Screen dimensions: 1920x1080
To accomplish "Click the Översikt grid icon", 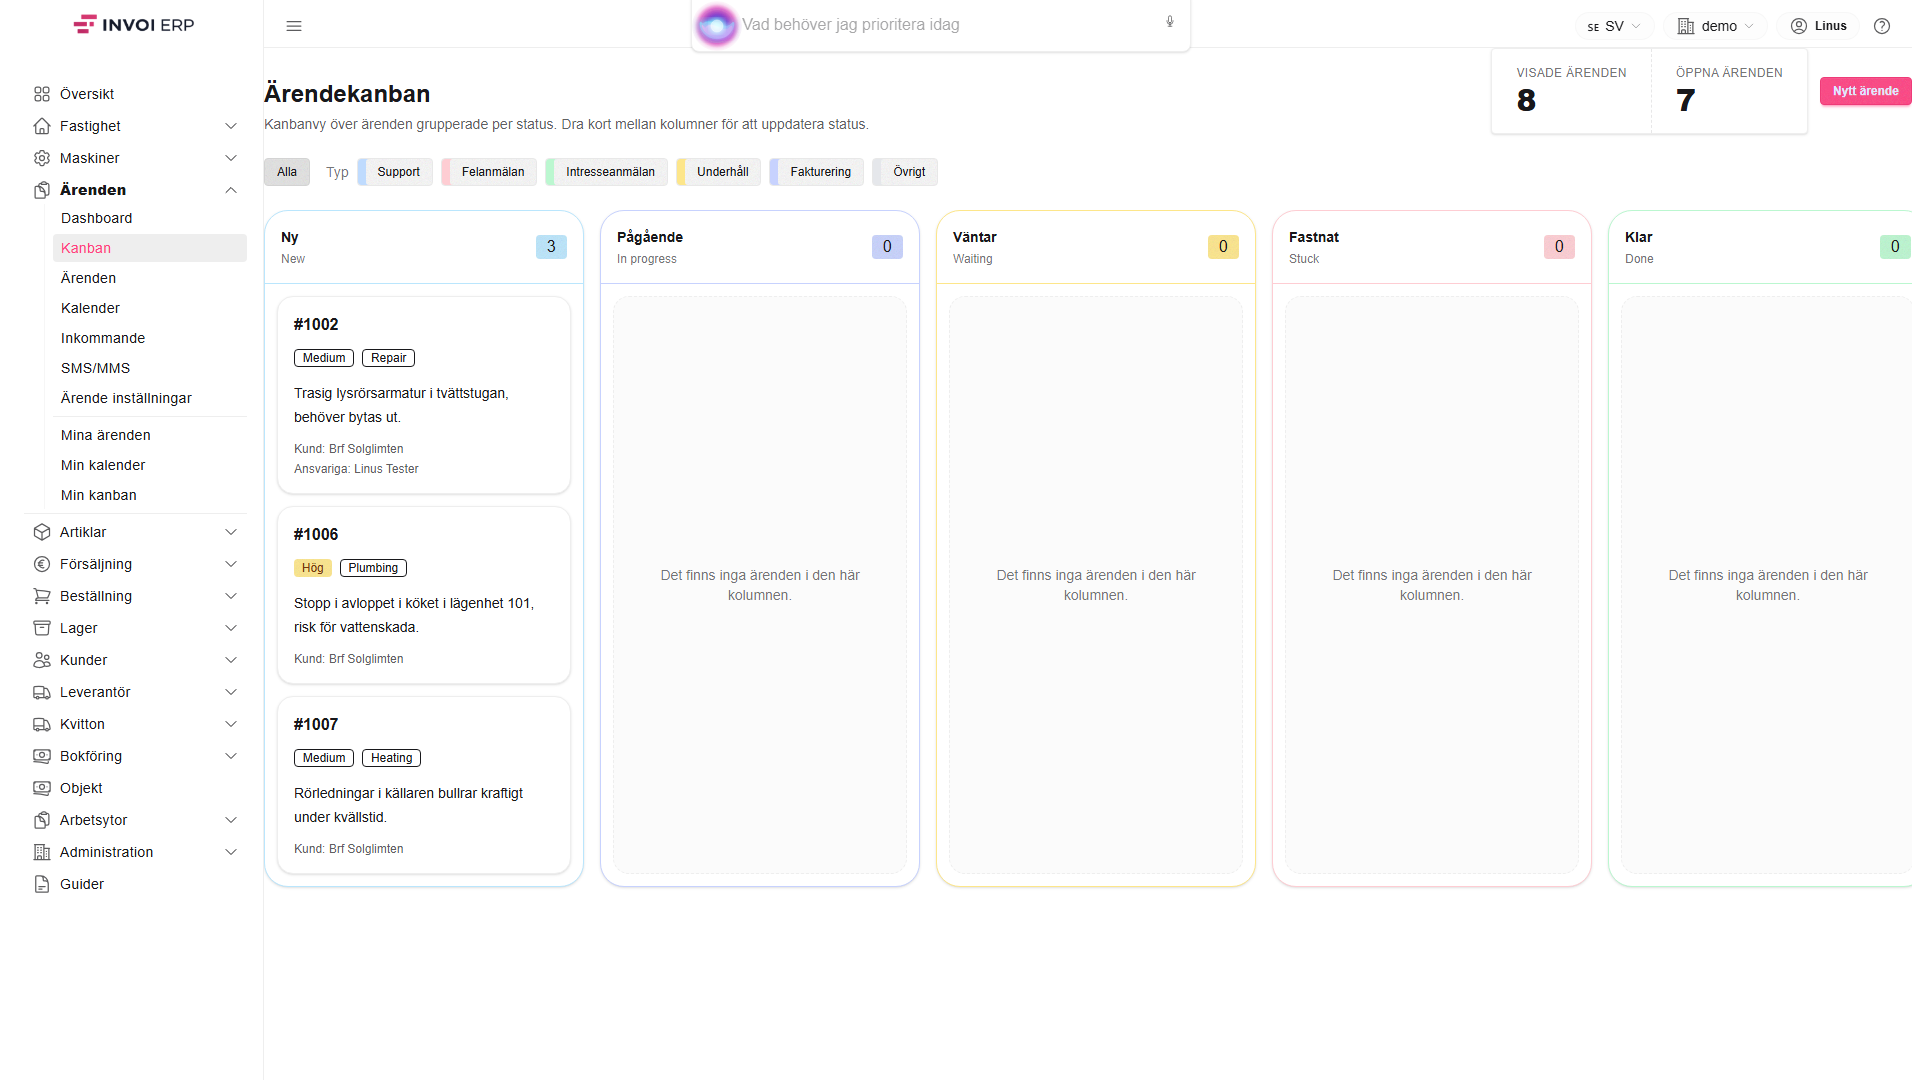I will point(42,94).
